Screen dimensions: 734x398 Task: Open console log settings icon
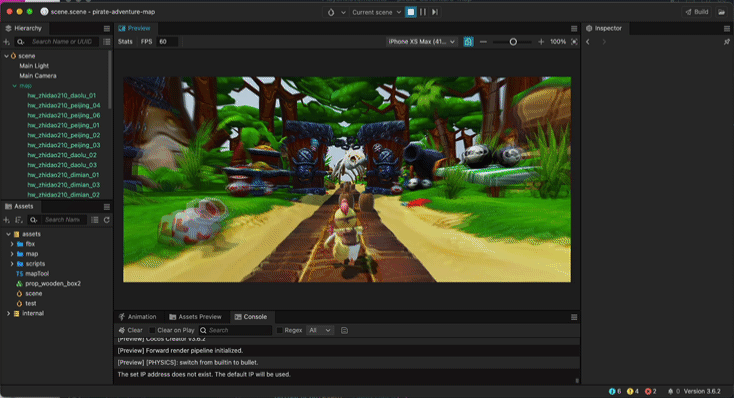point(344,330)
